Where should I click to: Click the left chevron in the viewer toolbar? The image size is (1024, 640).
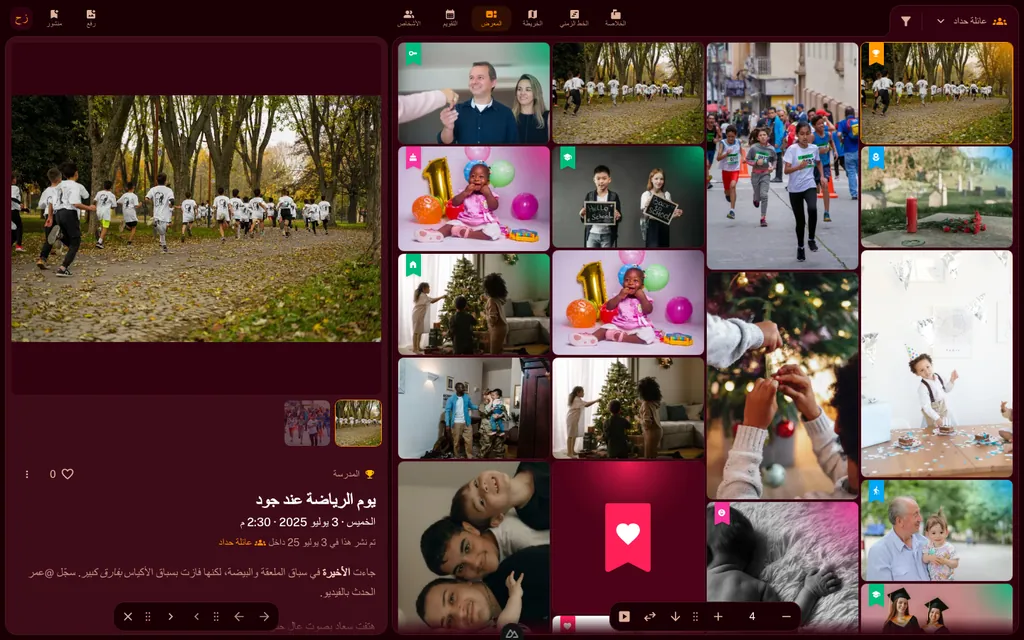pos(197,616)
